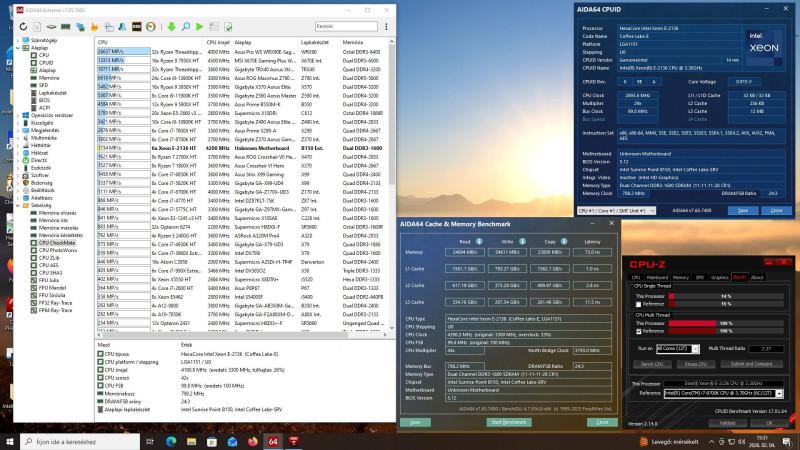Click the Copy info icon in benchmark
800x450 pixels.
tap(564, 241)
